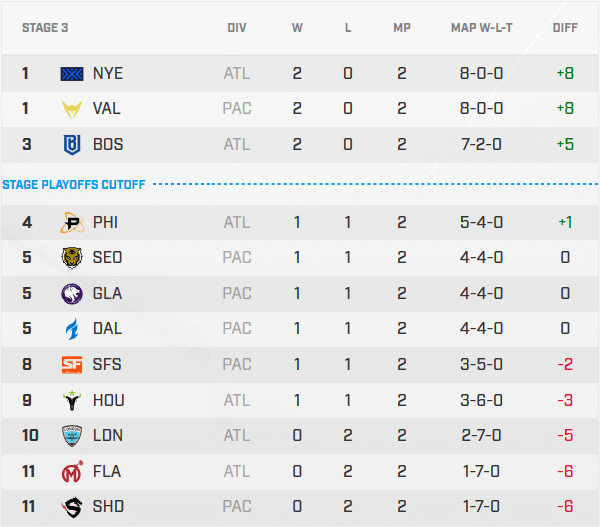Click the LDN team logo icon

click(73, 435)
